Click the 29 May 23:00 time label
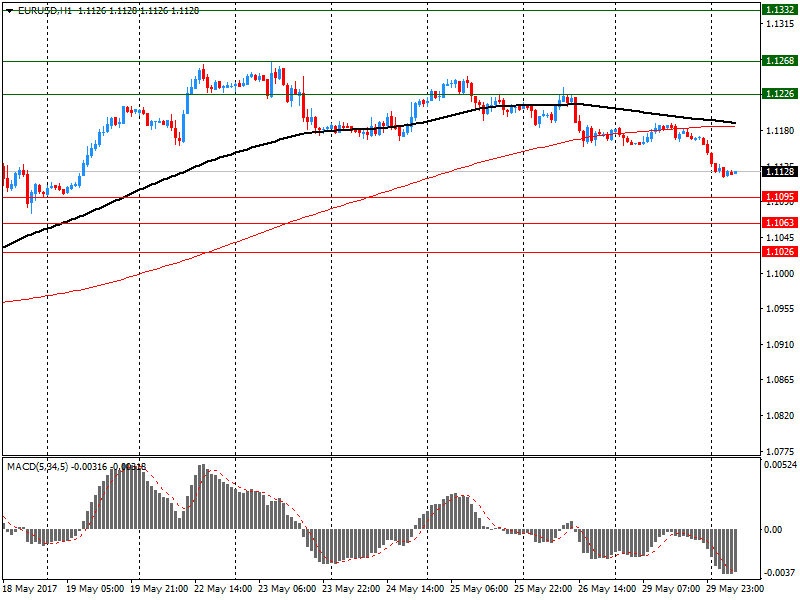This screenshot has height=600, width=800. 735,588
